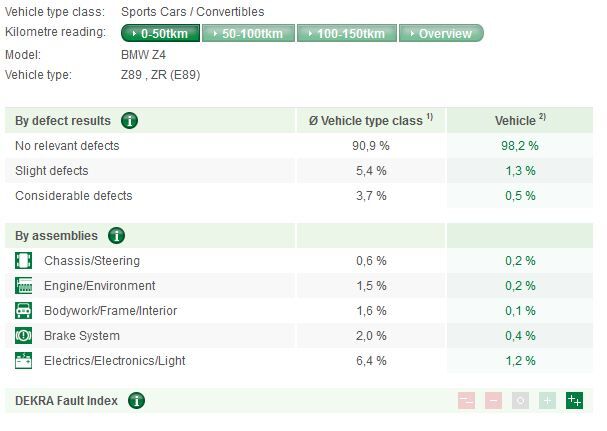The height and width of the screenshot is (431, 607).
Task: Click the Electrics/Electronics/Light row label
Action: pyautogui.click(x=114, y=361)
